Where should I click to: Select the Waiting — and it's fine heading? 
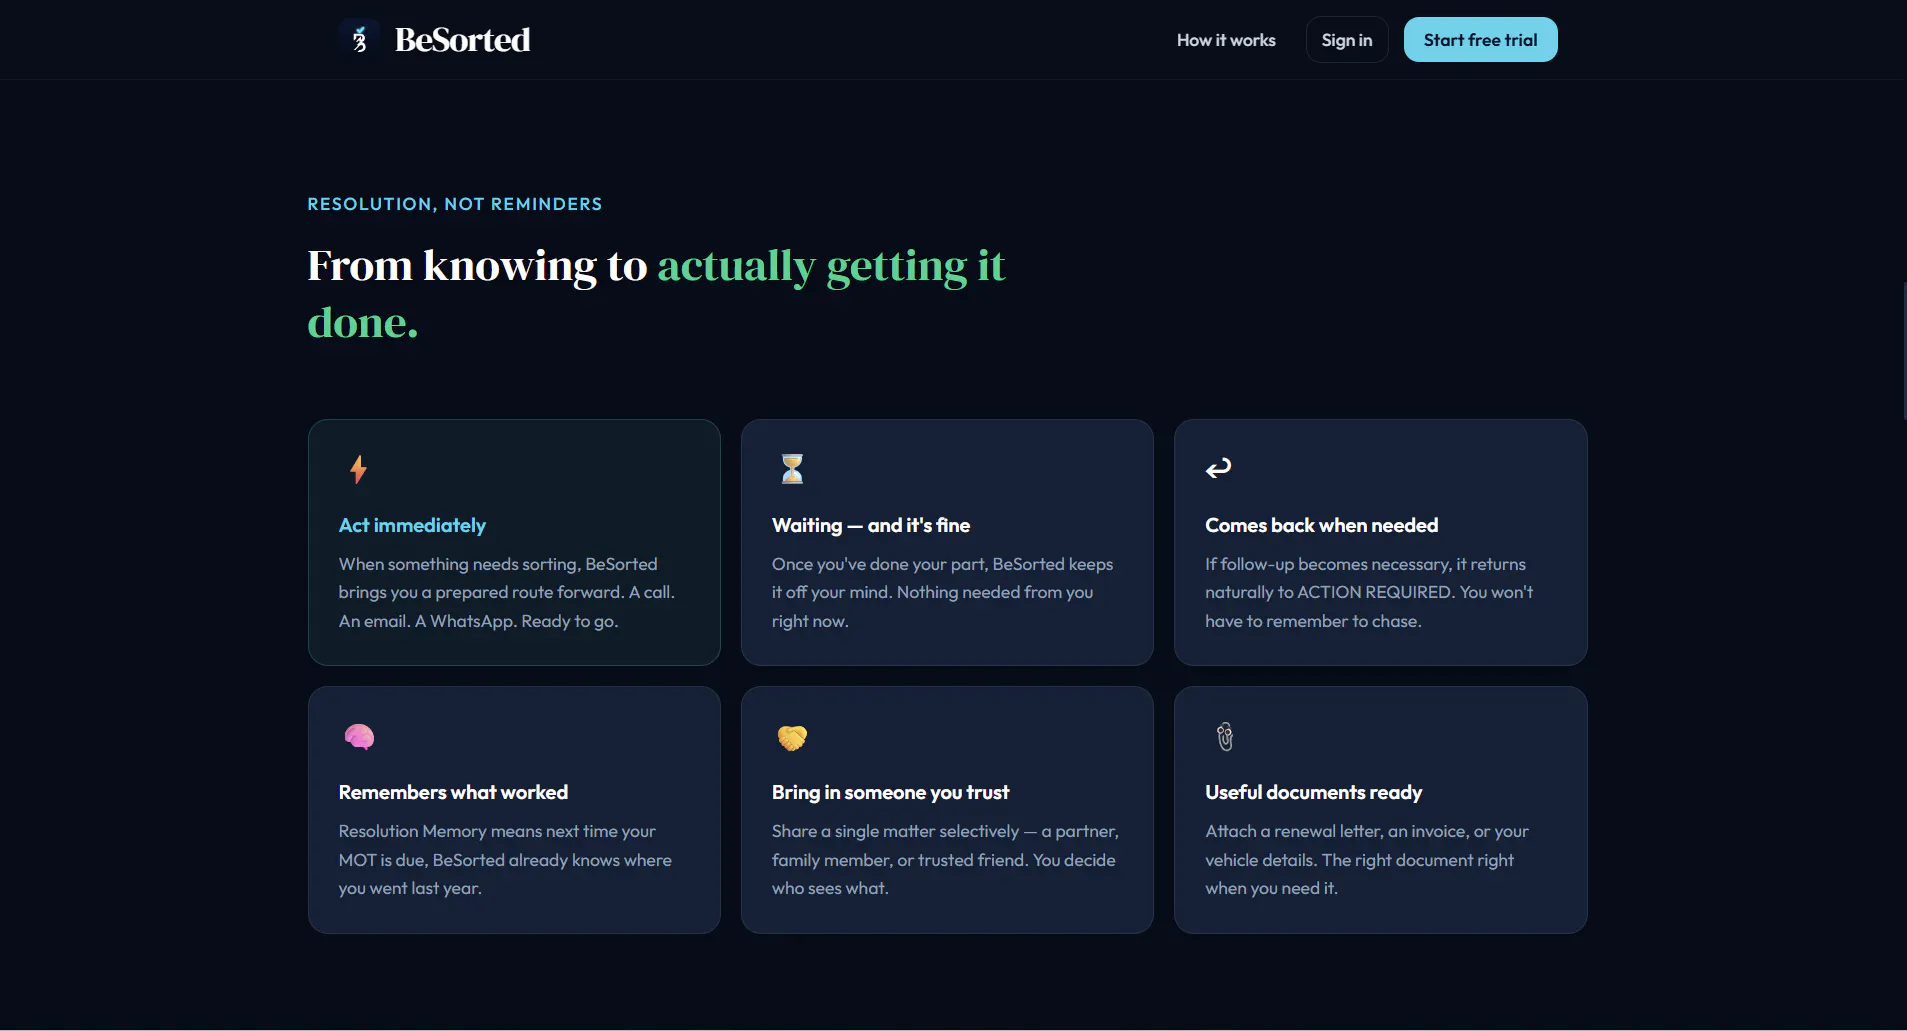(871, 526)
